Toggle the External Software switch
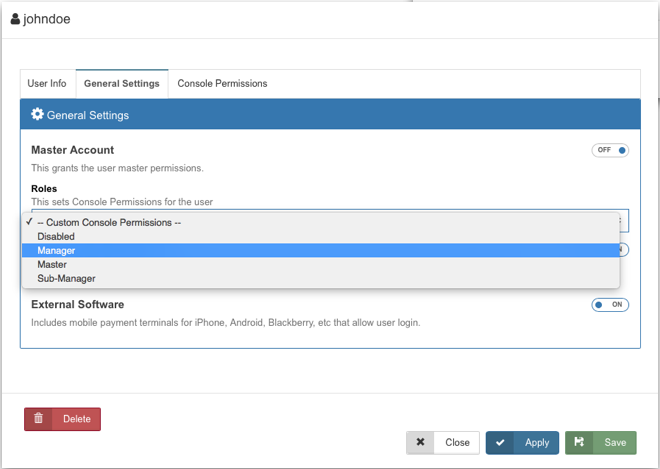660x469 pixels. (x=610, y=304)
